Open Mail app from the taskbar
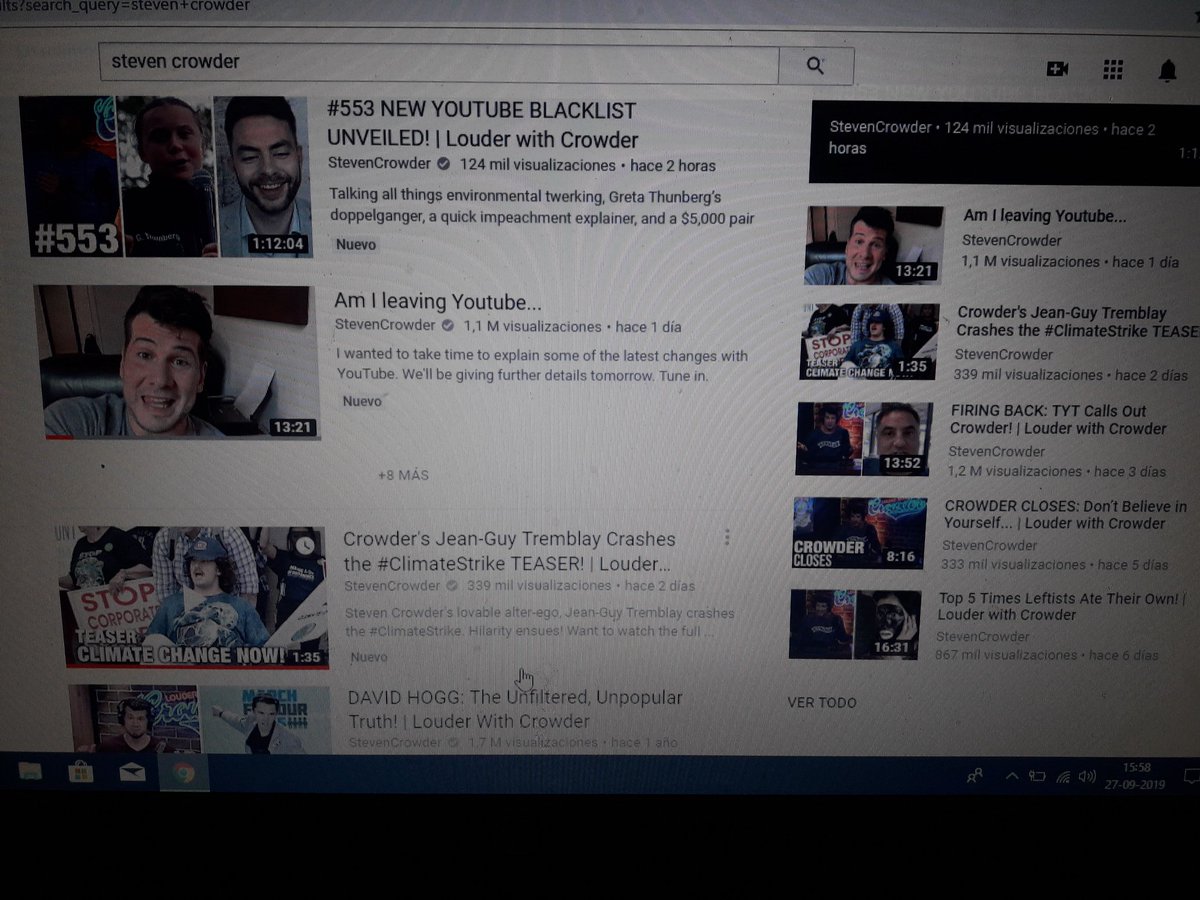Image resolution: width=1200 pixels, height=900 pixels. tap(132, 772)
